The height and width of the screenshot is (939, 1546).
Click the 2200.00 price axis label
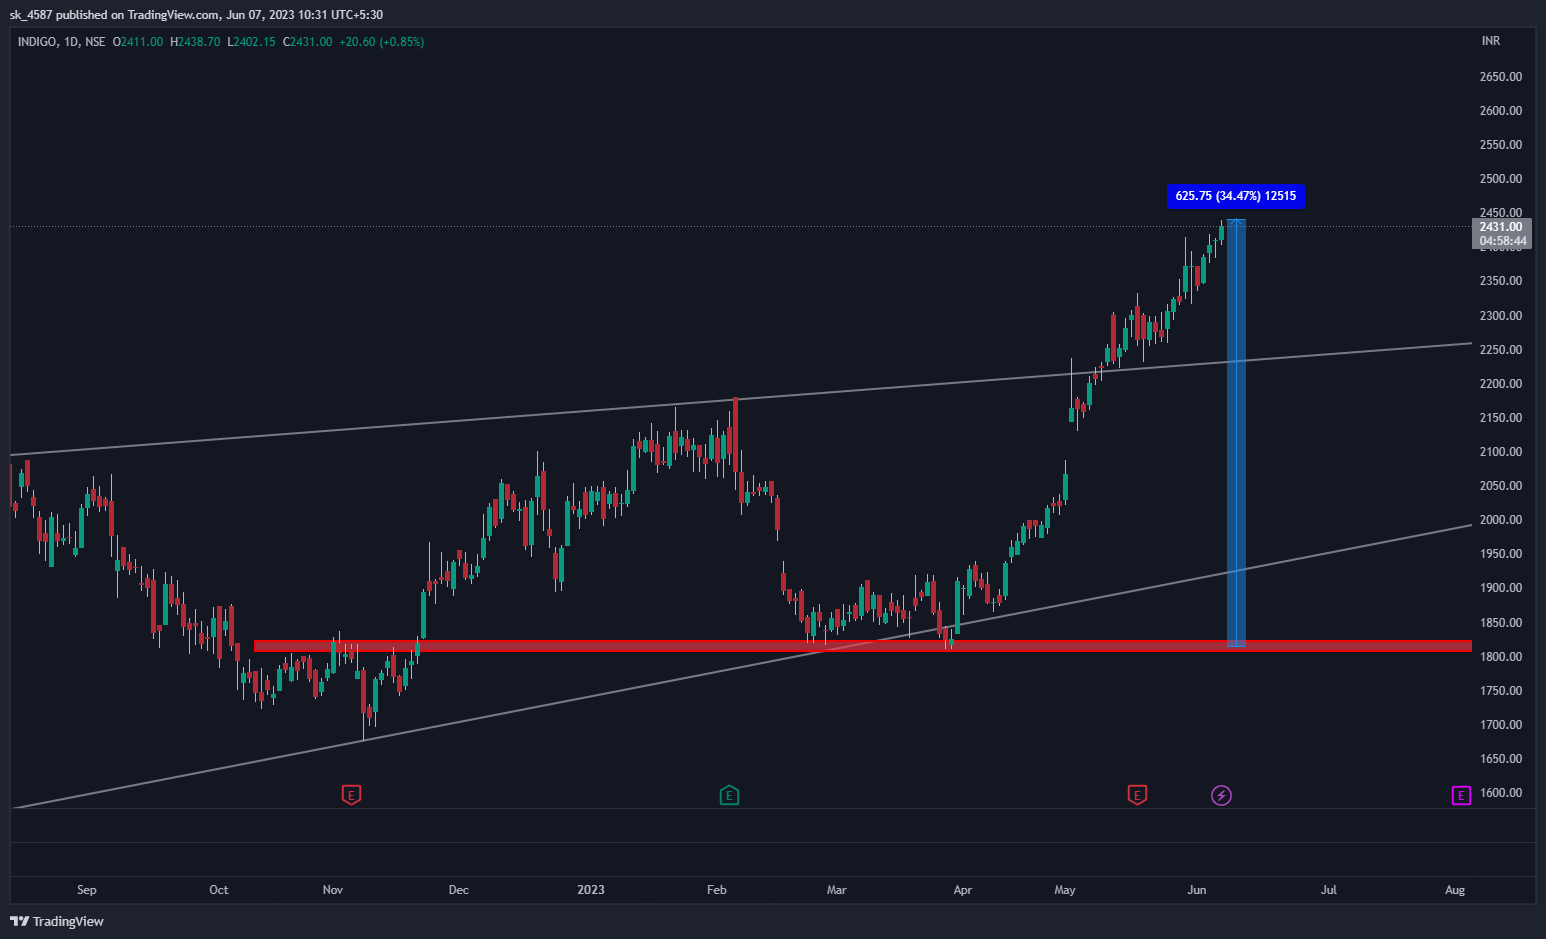click(1501, 384)
